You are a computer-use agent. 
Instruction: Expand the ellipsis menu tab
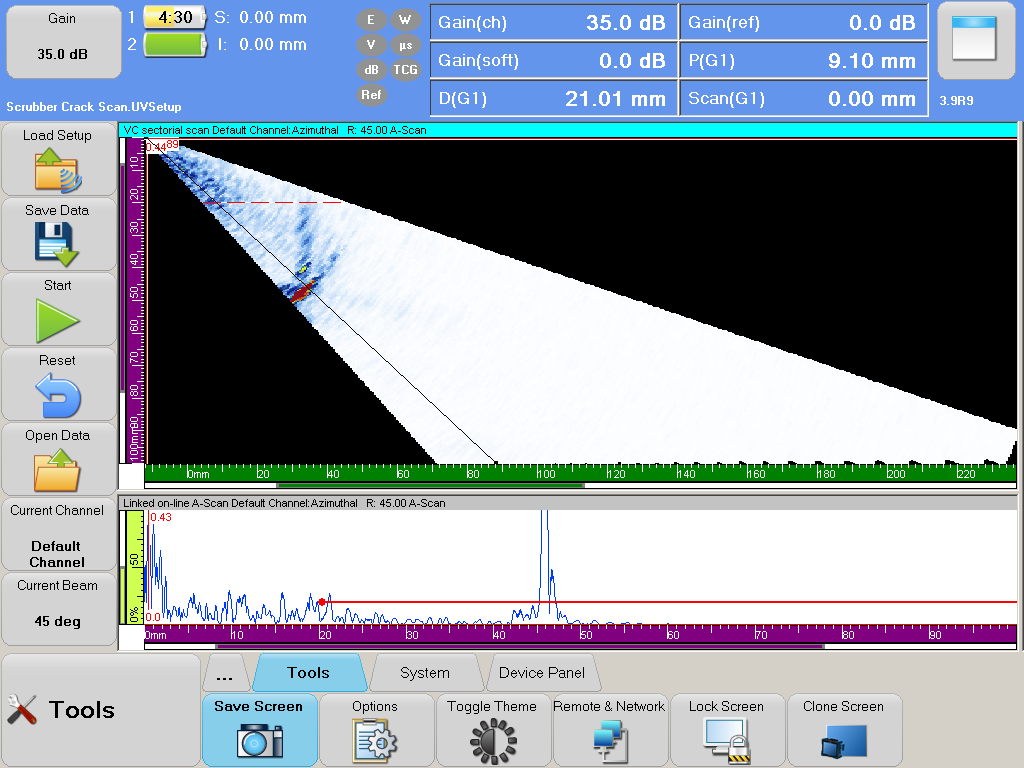tap(225, 674)
